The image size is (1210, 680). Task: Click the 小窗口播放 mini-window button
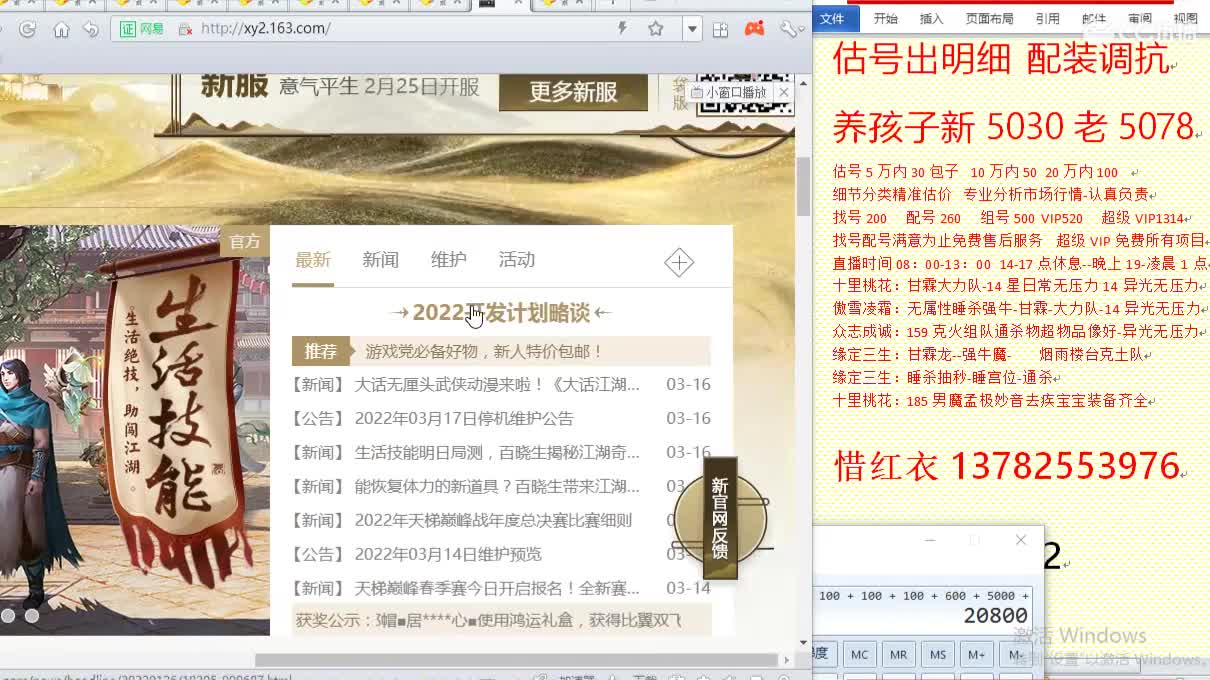(729, 92)
